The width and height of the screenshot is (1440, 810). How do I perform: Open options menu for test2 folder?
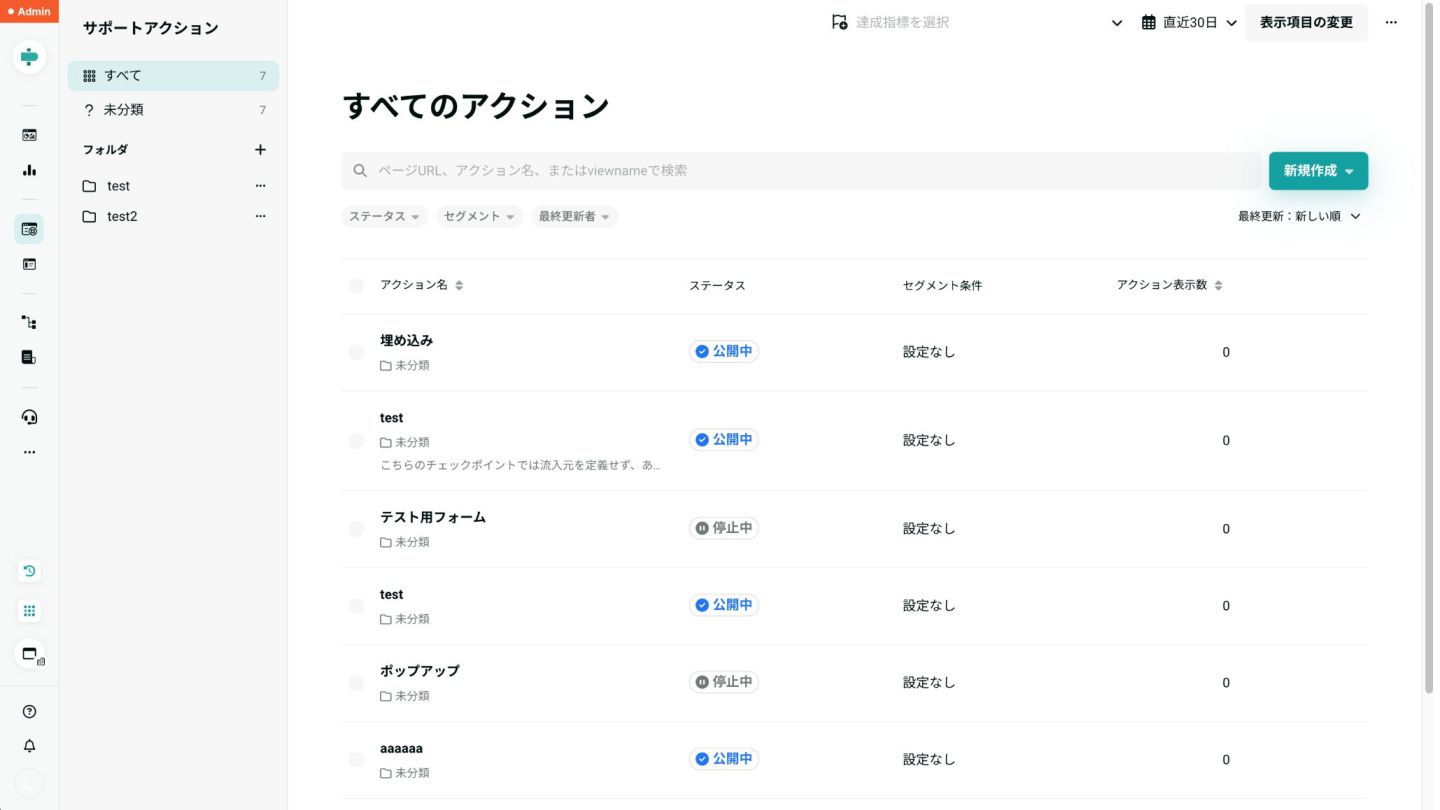[x=260, y=216]
